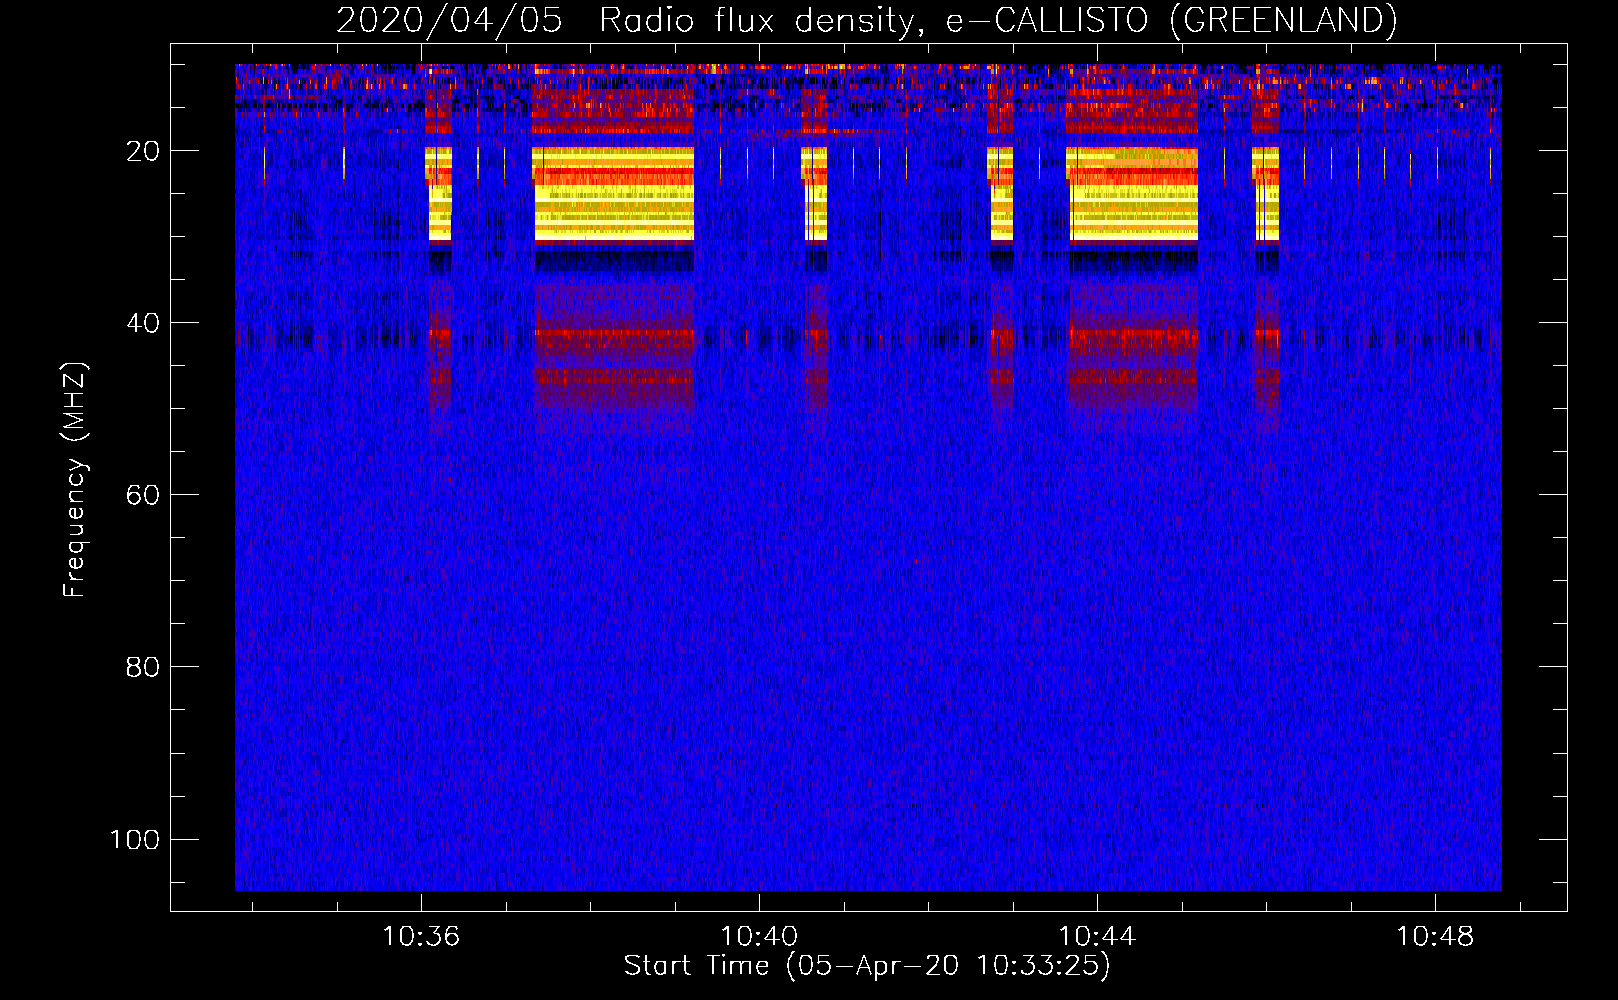The image size is (1618, 1000).
Task: Click the date '2020/04/05' in the title
Action: point(449,20)
